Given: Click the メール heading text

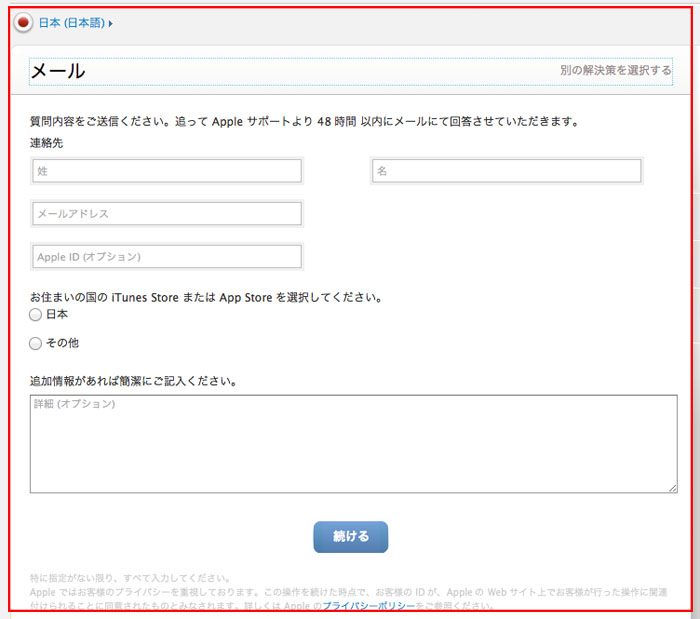Looking at the screenshot, I should pos(58,71).
